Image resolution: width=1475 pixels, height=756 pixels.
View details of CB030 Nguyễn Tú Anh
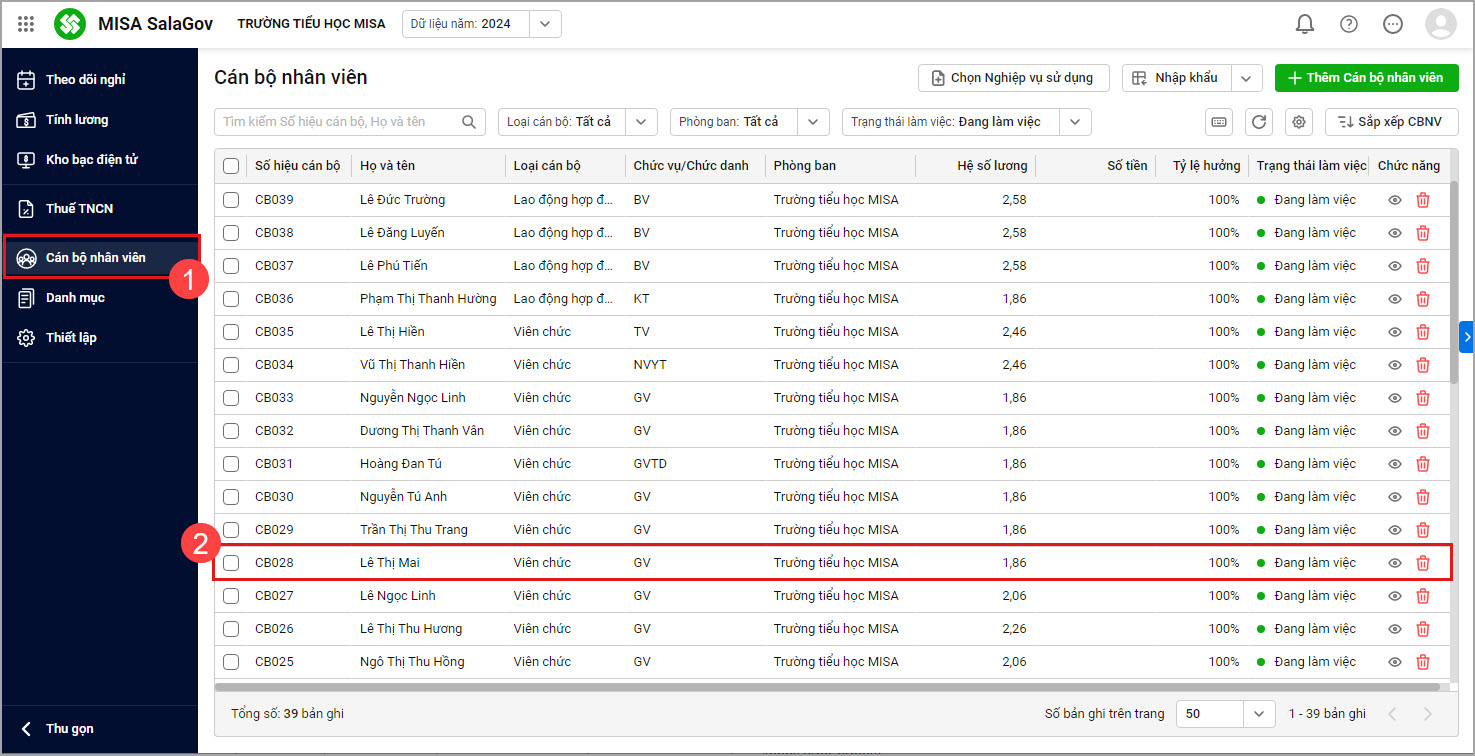click(x=1395, y=497)
